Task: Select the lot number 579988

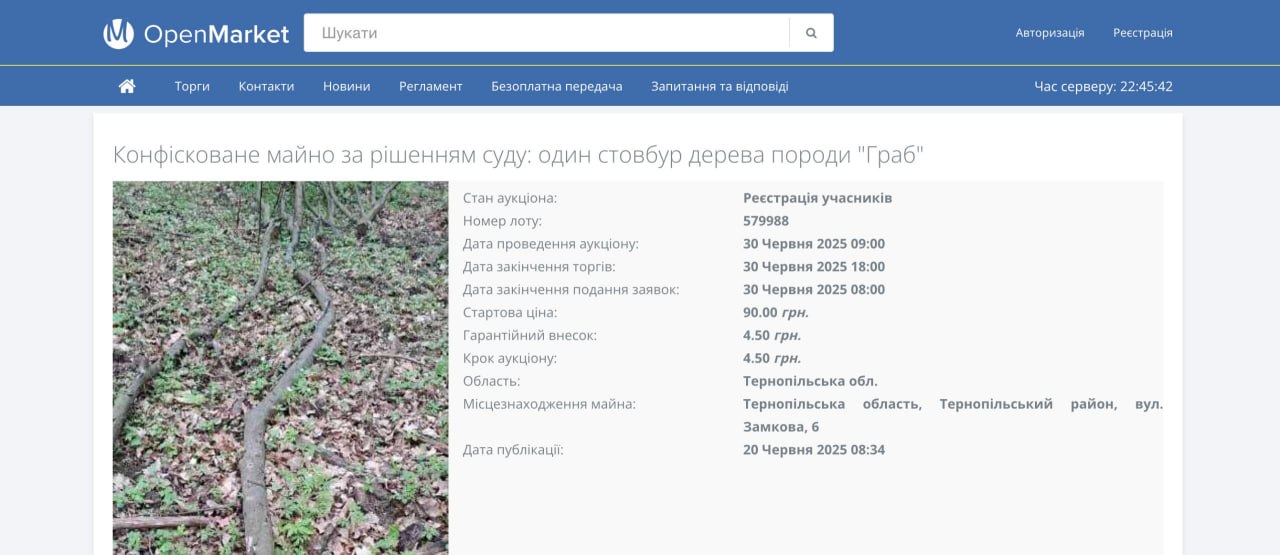Action: (x=766, y=221)
